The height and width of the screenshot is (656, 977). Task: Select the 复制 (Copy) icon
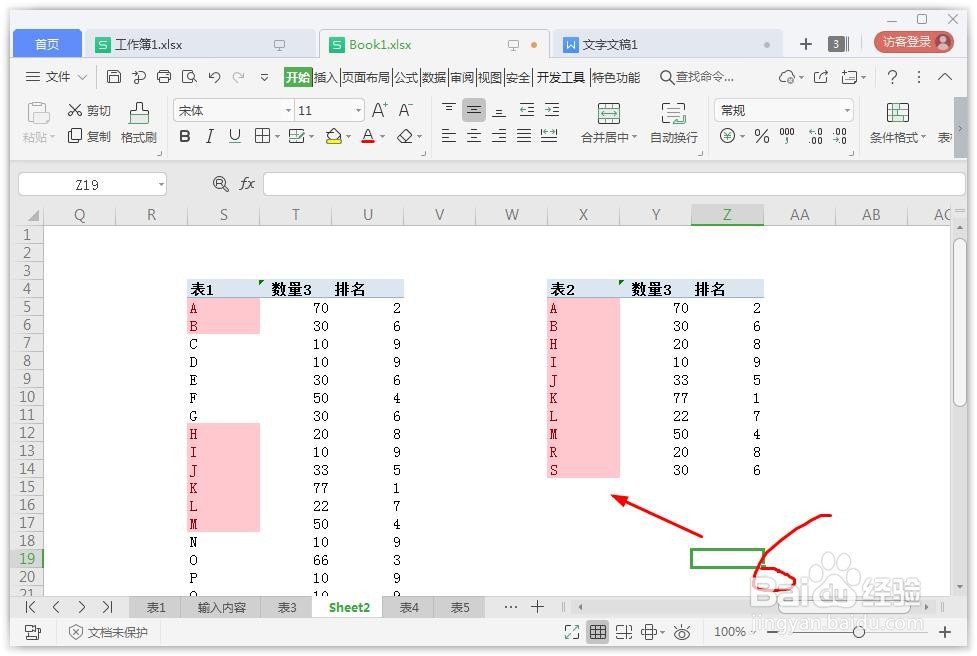(x=89, y=138)
